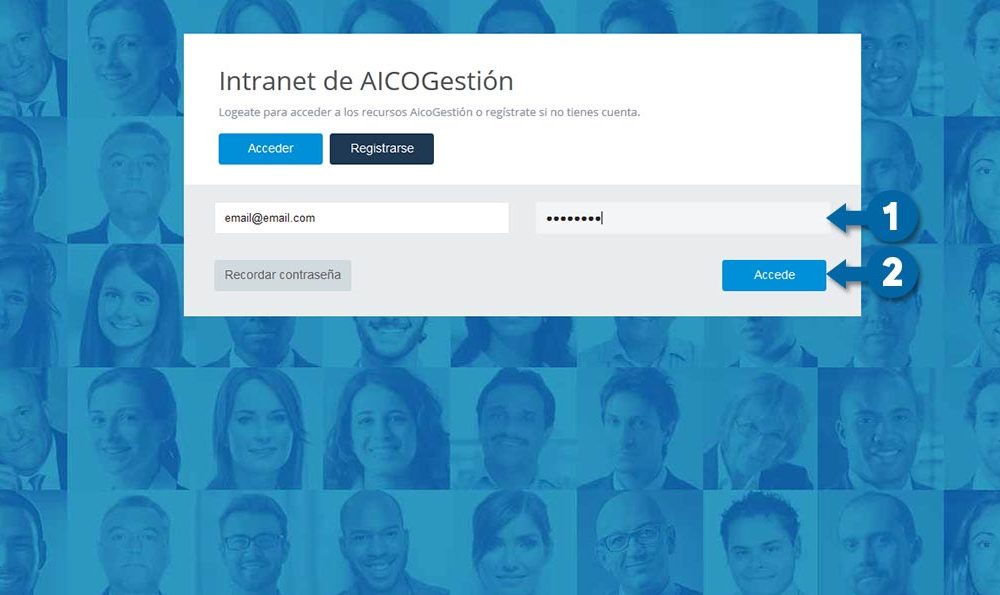Submit login with the Accede button

[774, 275]
